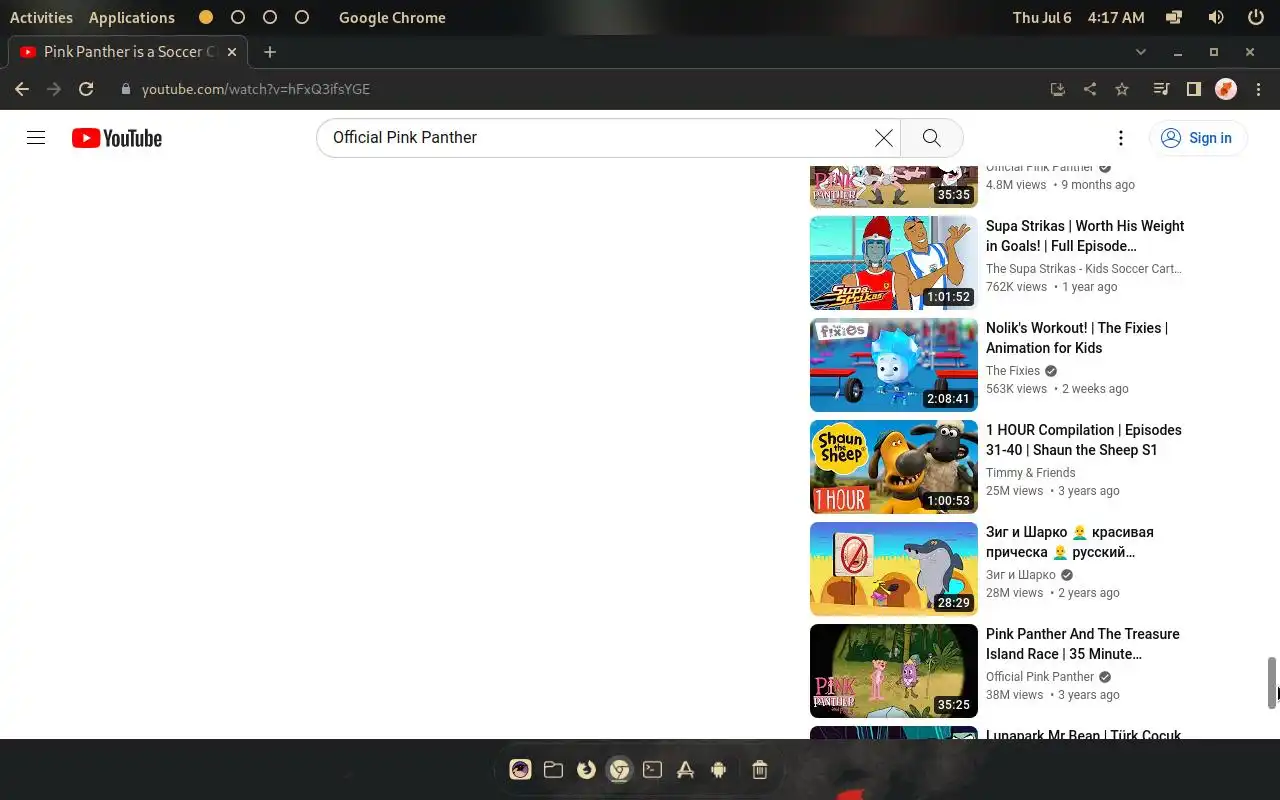
Task: Click the browser back arrow
Action: pos(22,89)
